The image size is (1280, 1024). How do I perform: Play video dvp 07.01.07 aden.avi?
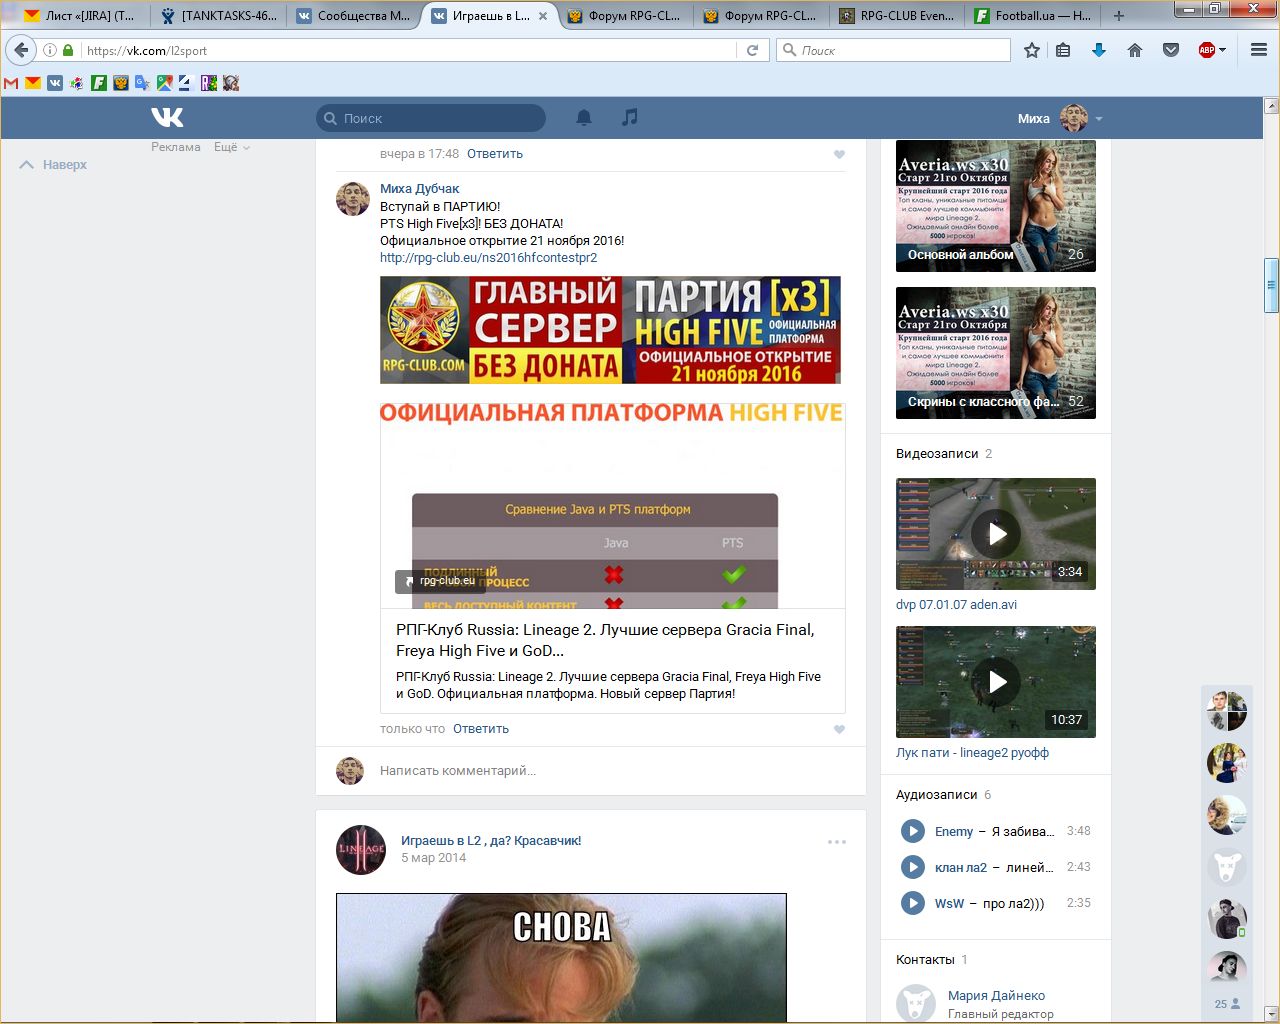click(x=996, y=534)
